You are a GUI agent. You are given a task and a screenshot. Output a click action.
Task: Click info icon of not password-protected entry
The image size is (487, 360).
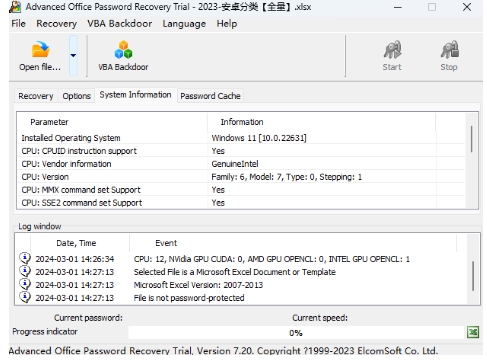[25, 297]
